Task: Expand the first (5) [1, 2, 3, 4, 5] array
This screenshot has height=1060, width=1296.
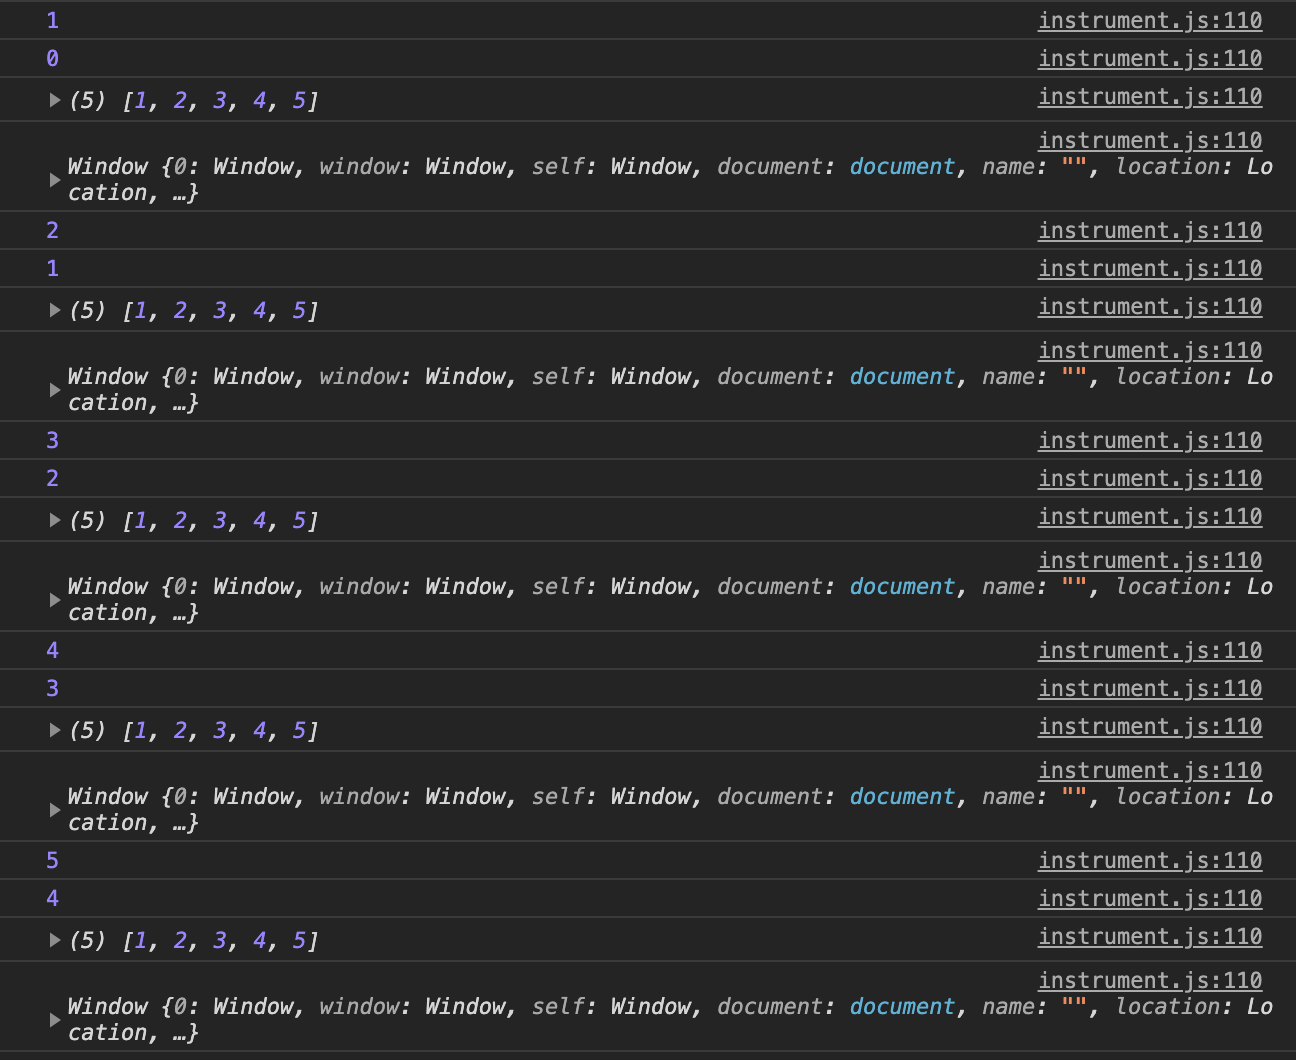Action: pos(55,100)
